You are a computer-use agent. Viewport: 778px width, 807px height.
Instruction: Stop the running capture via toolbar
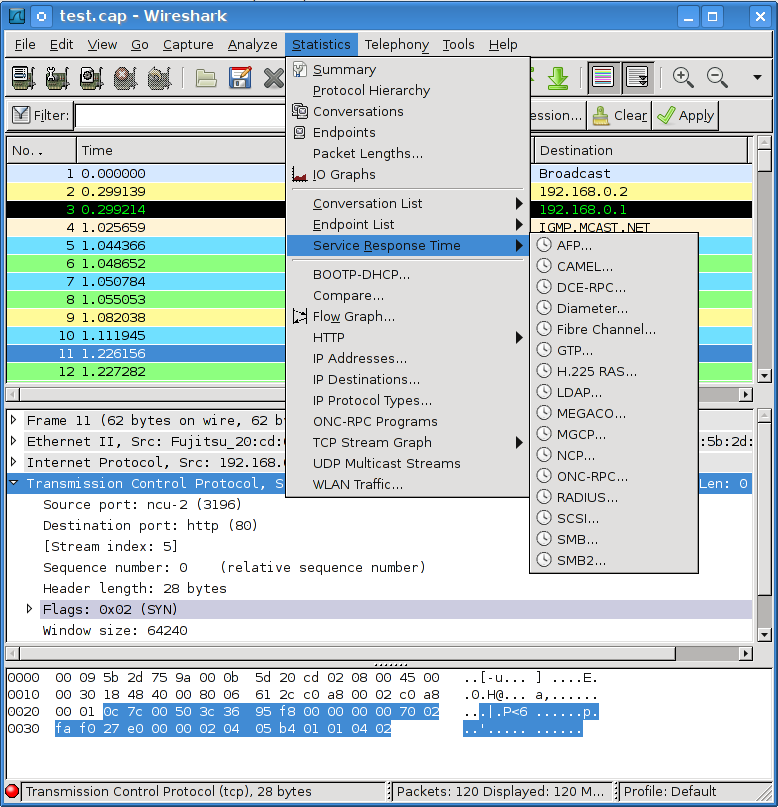coord(125,78)
